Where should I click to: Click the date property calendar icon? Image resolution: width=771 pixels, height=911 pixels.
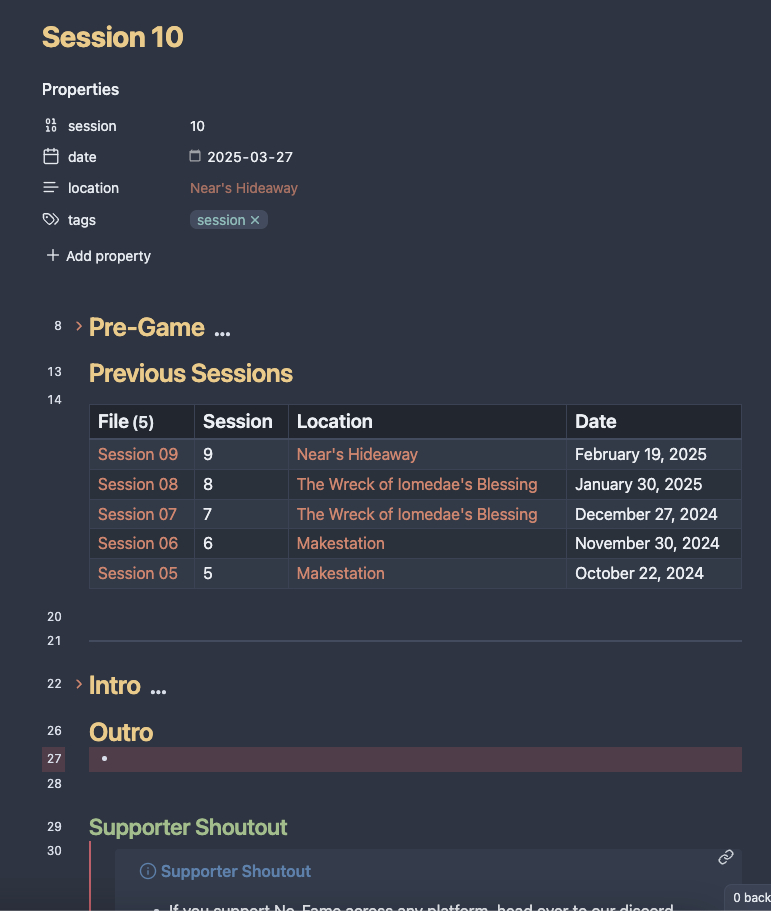click(x=51, y=157)
